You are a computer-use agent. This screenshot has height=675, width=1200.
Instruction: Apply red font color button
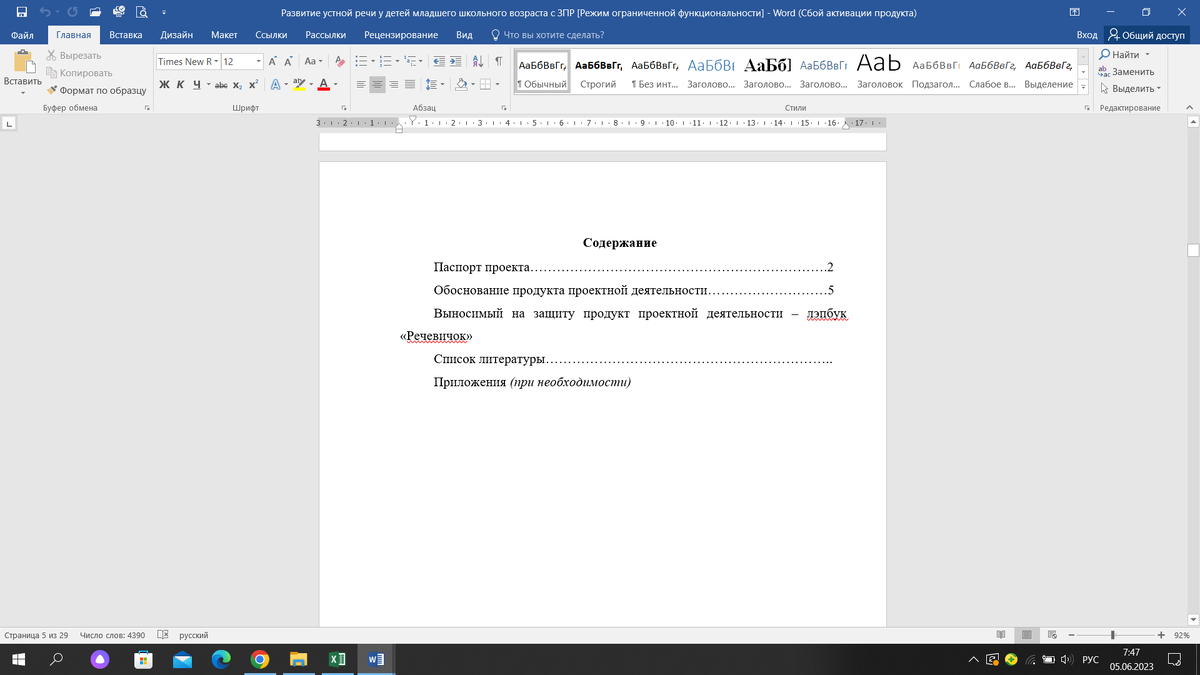(x=324, y=84)
